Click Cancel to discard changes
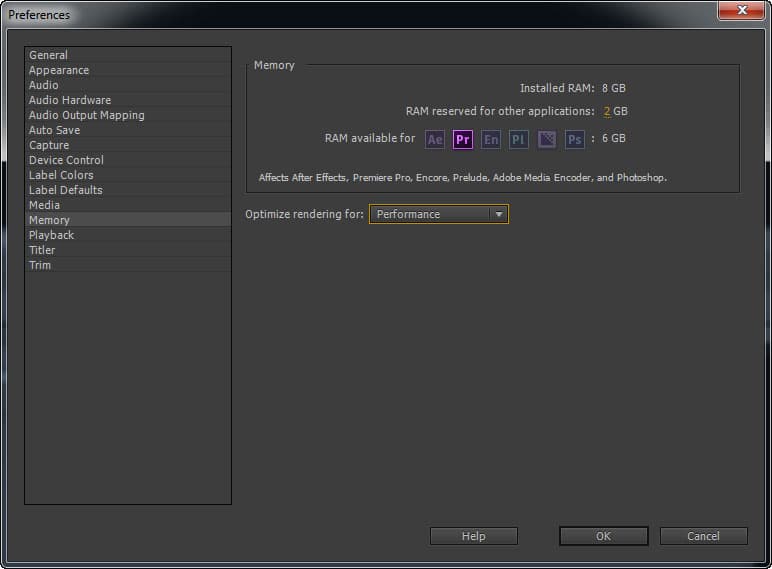772x569 pixels. pos(704,536)
